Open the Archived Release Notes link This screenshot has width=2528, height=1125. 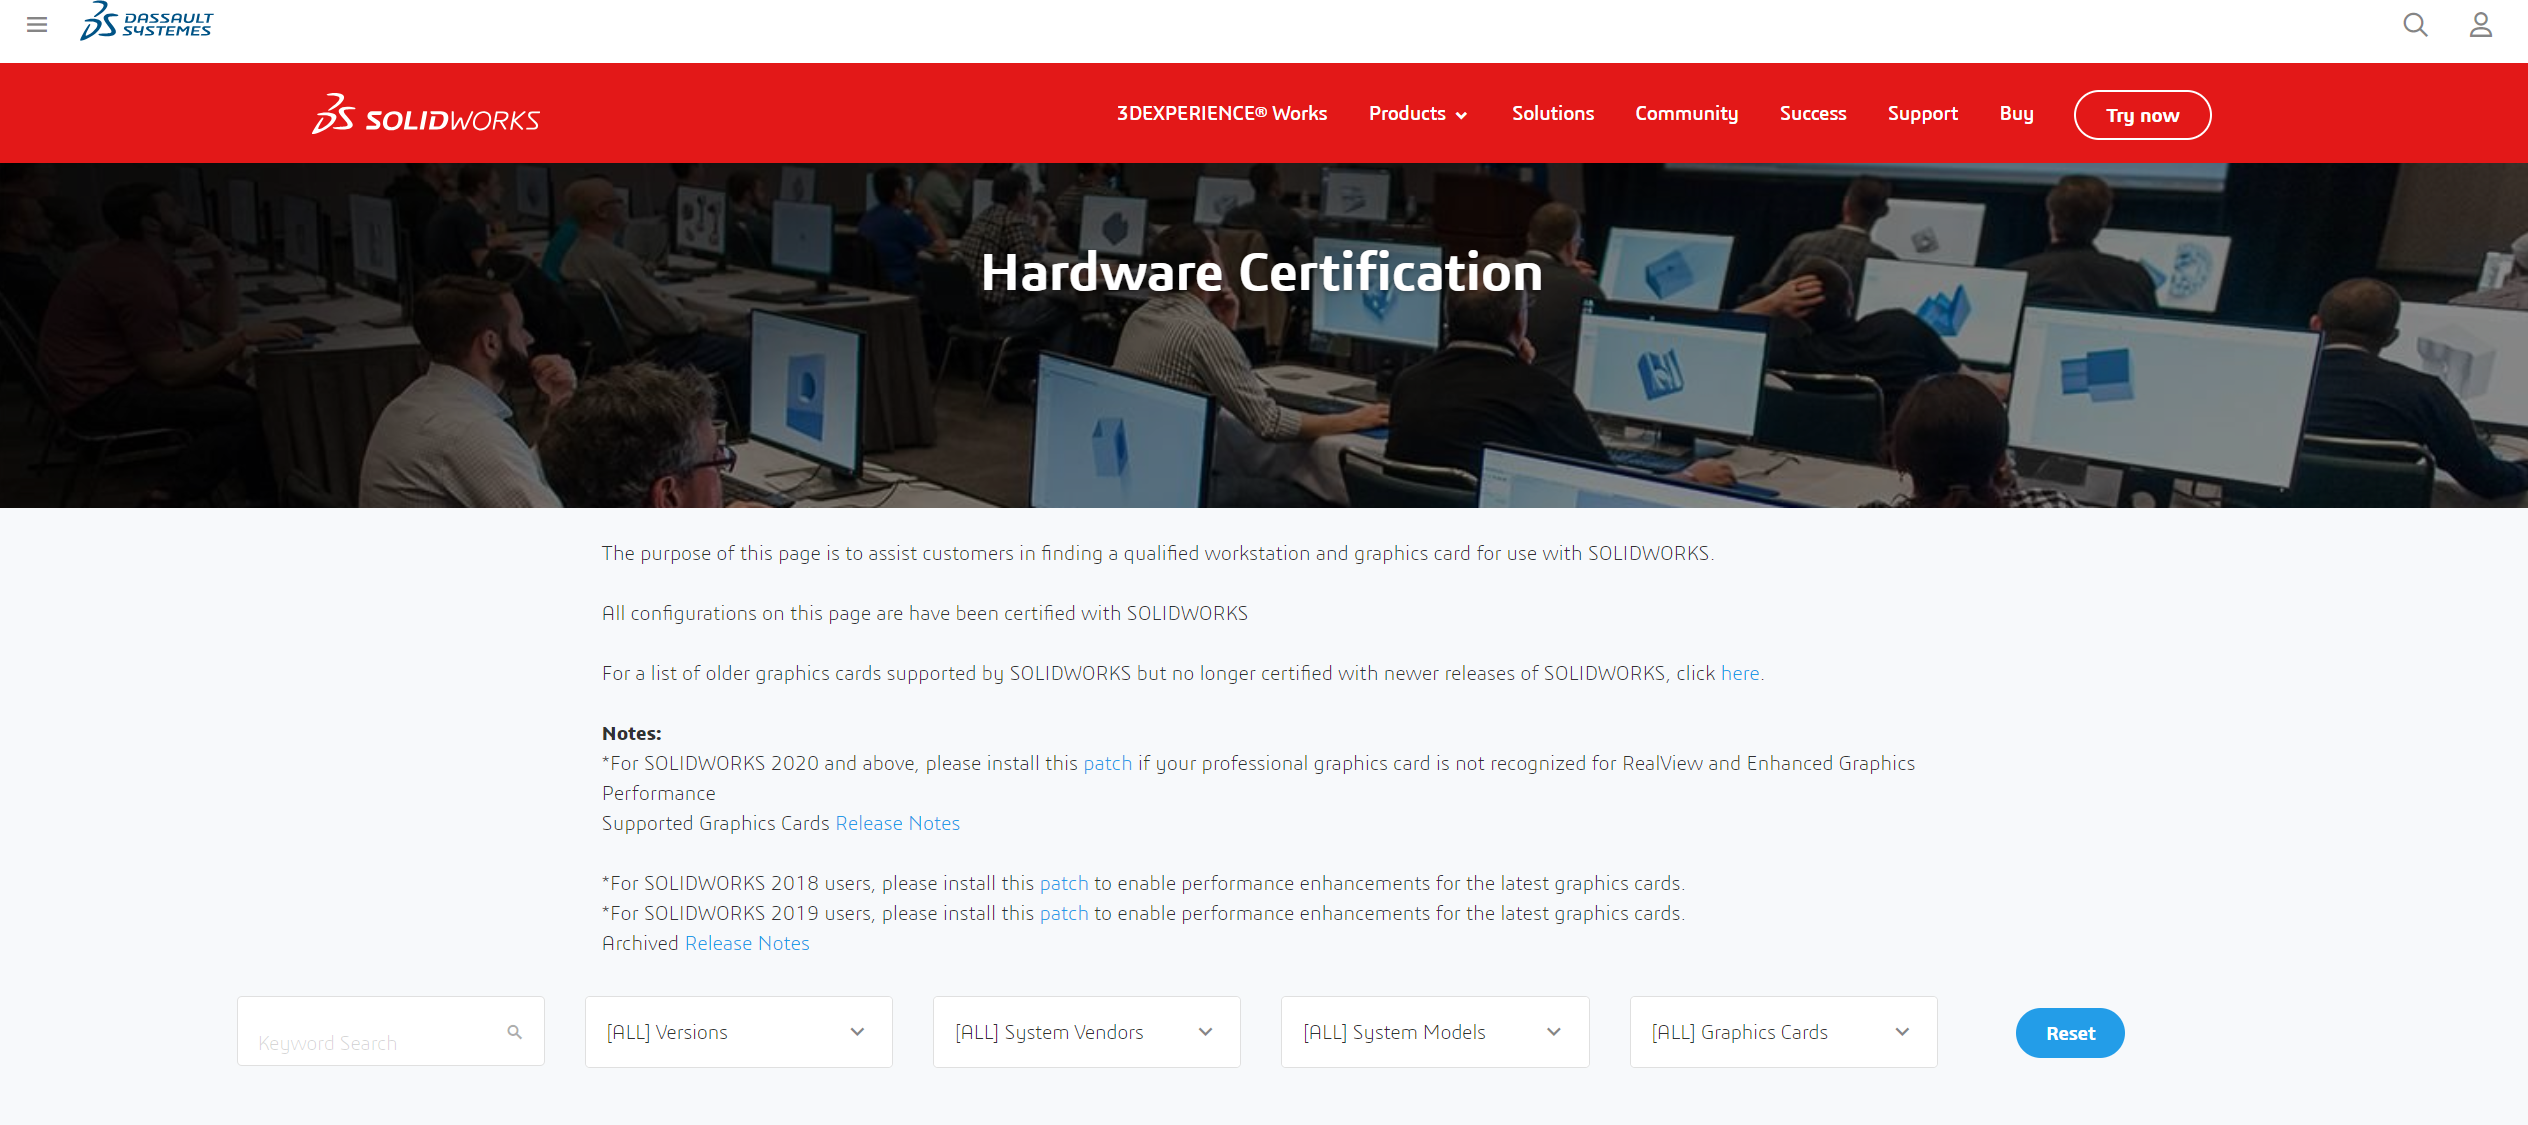[x=747, y=944]
